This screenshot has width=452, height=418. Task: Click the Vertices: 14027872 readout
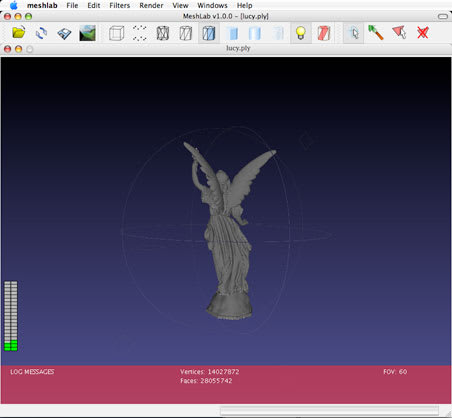click(x=210, y=372)
